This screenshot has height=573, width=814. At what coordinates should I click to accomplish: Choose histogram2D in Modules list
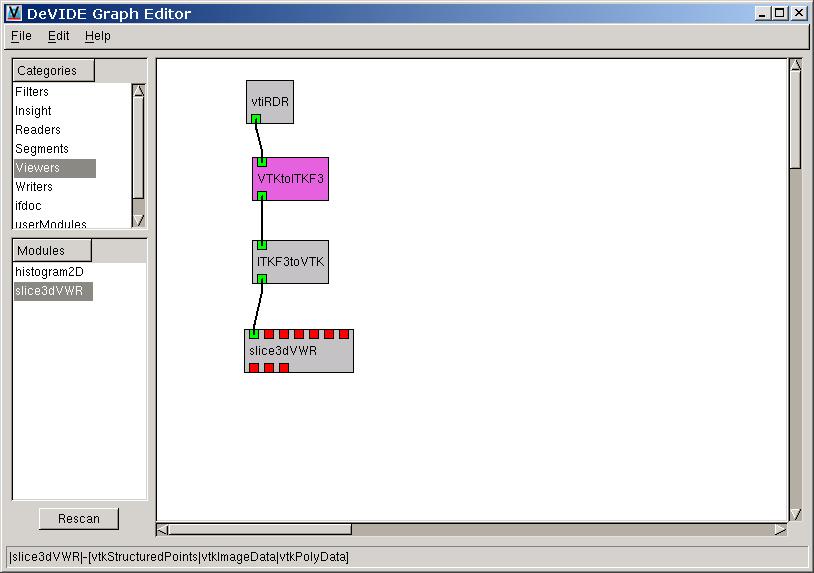click(49, 272)
